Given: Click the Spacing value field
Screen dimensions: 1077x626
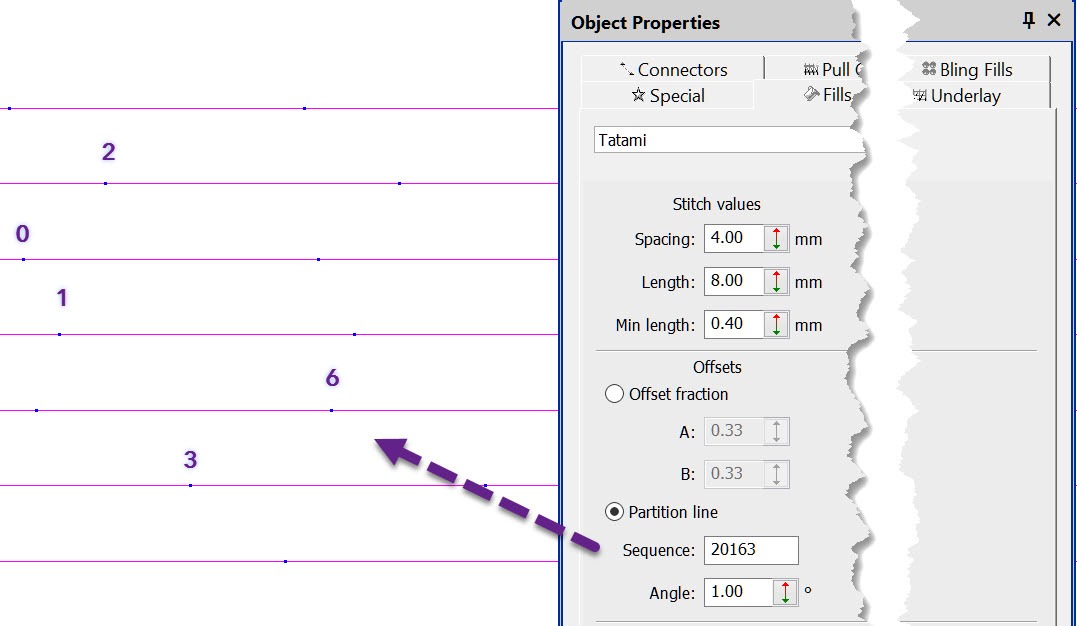Looking at the screenshot, I should tap(733, 239).
